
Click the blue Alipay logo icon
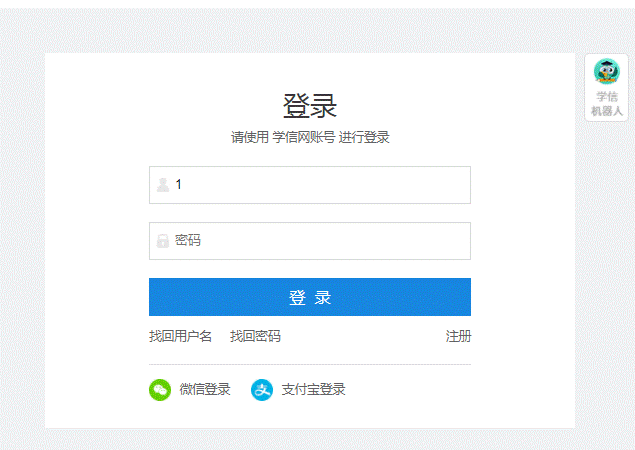(262, 390)
